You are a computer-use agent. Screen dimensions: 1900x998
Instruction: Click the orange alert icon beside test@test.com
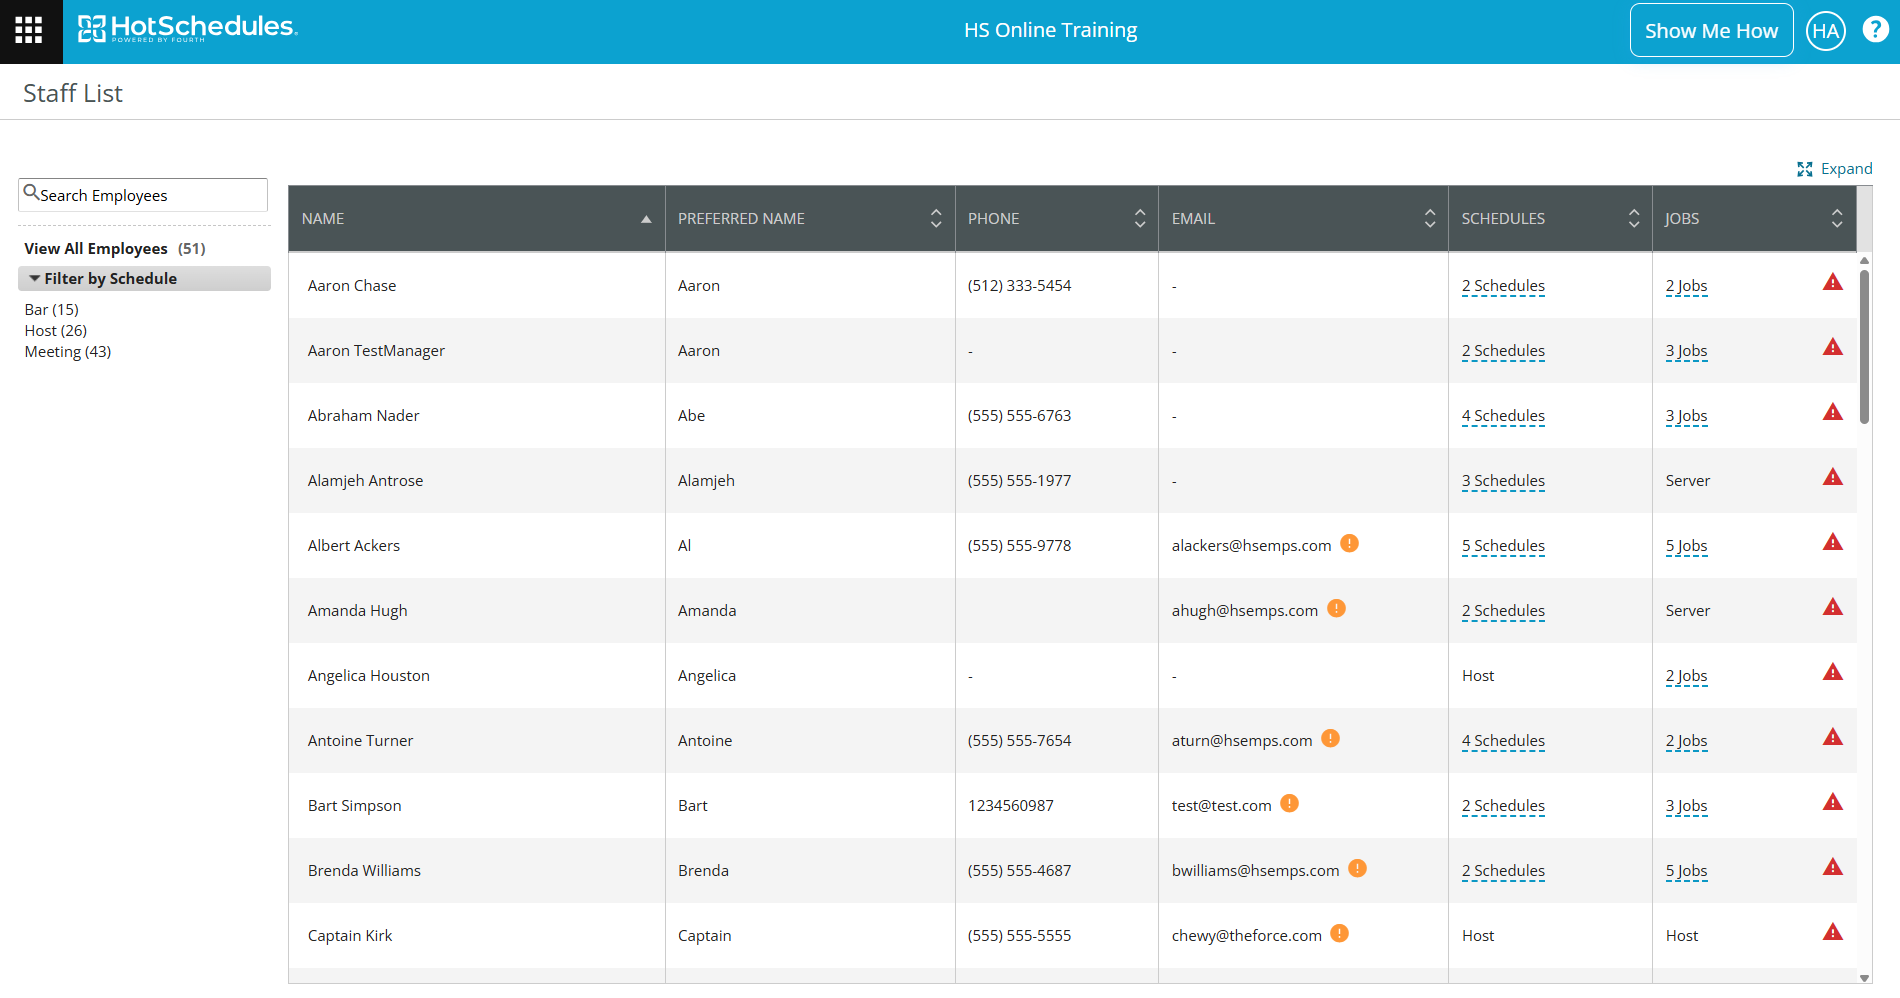pyautogui.click(x=1289, y=804)
